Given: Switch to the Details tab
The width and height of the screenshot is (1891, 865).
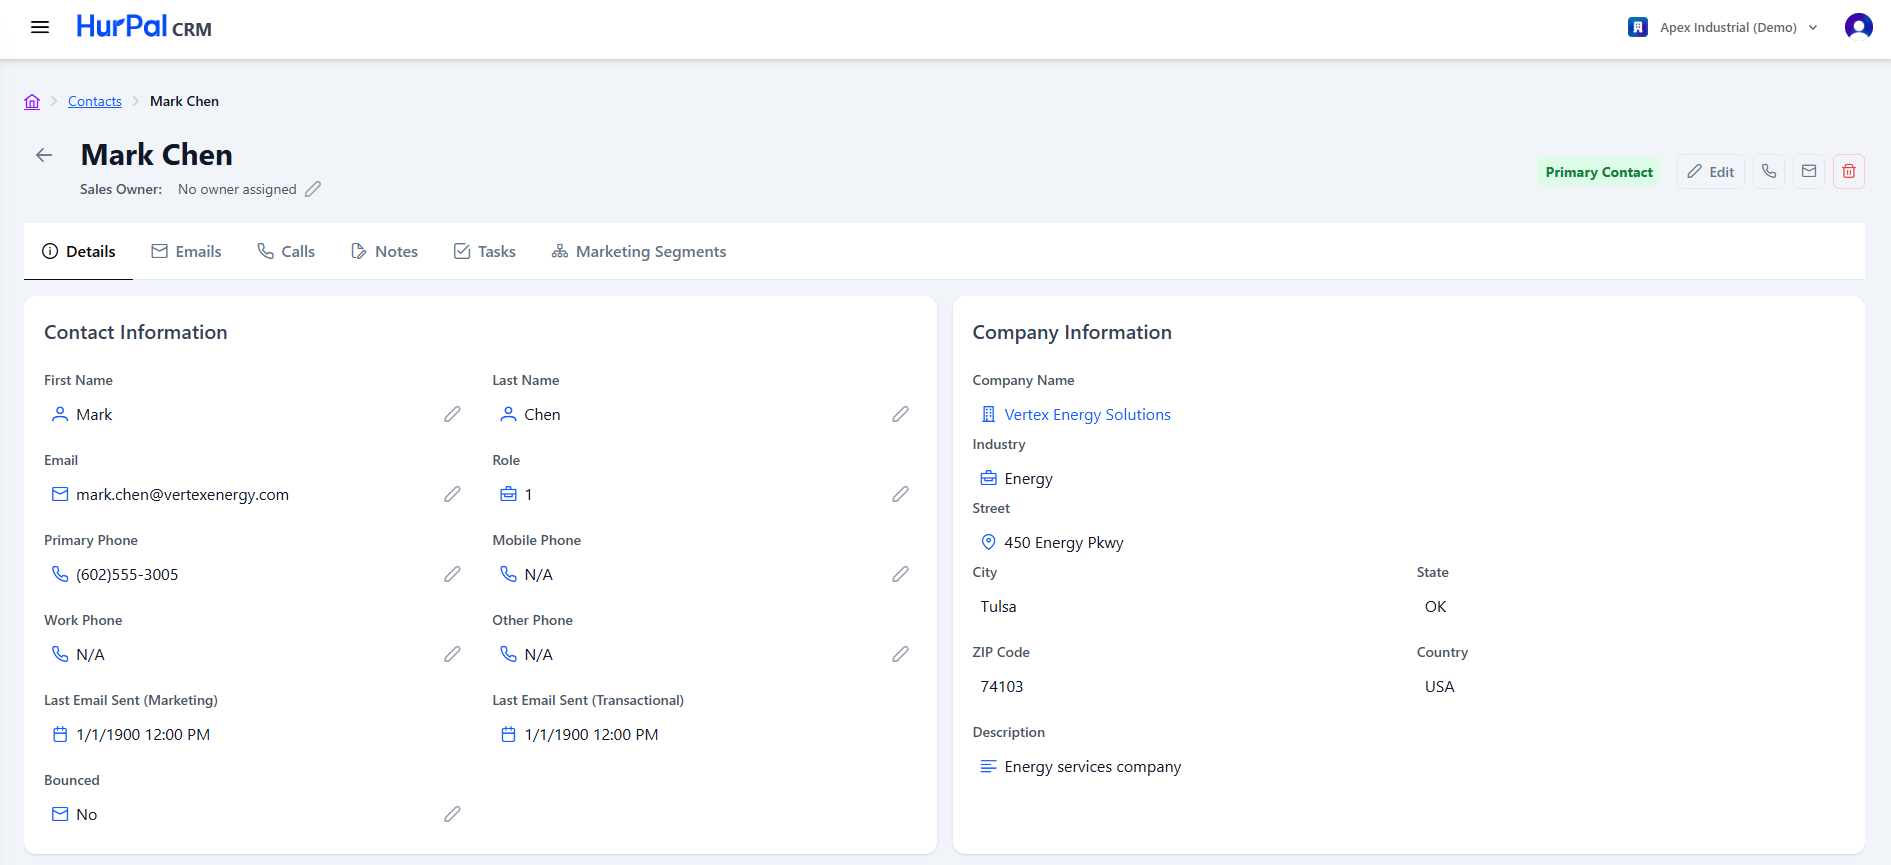Looking at the screenshot, I should (78, 252).
